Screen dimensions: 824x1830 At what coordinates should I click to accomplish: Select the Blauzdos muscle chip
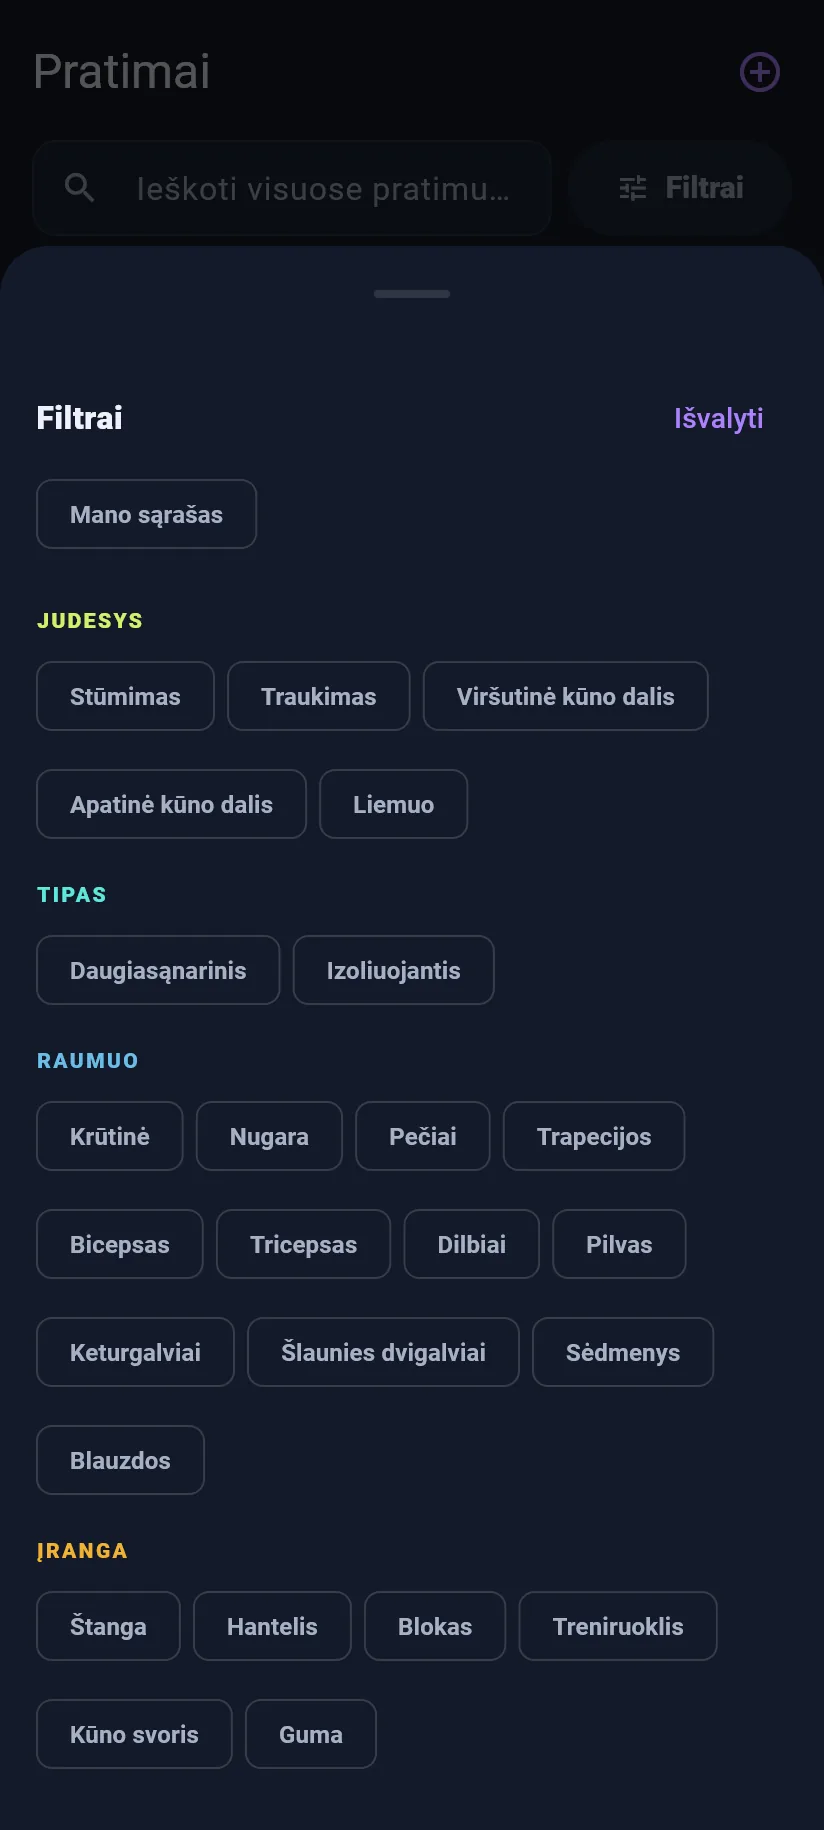click(x=121, y=1460)
